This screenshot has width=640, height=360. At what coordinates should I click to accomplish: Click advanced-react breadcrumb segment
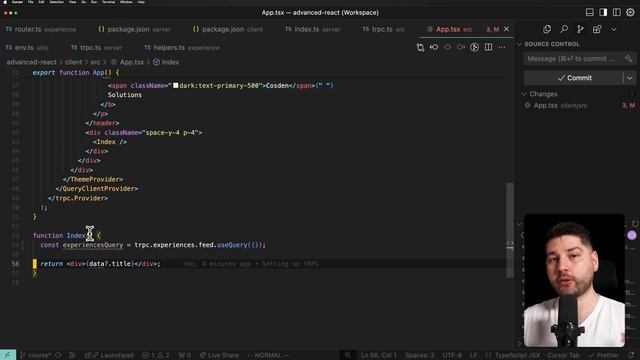(x=31, y=62)
